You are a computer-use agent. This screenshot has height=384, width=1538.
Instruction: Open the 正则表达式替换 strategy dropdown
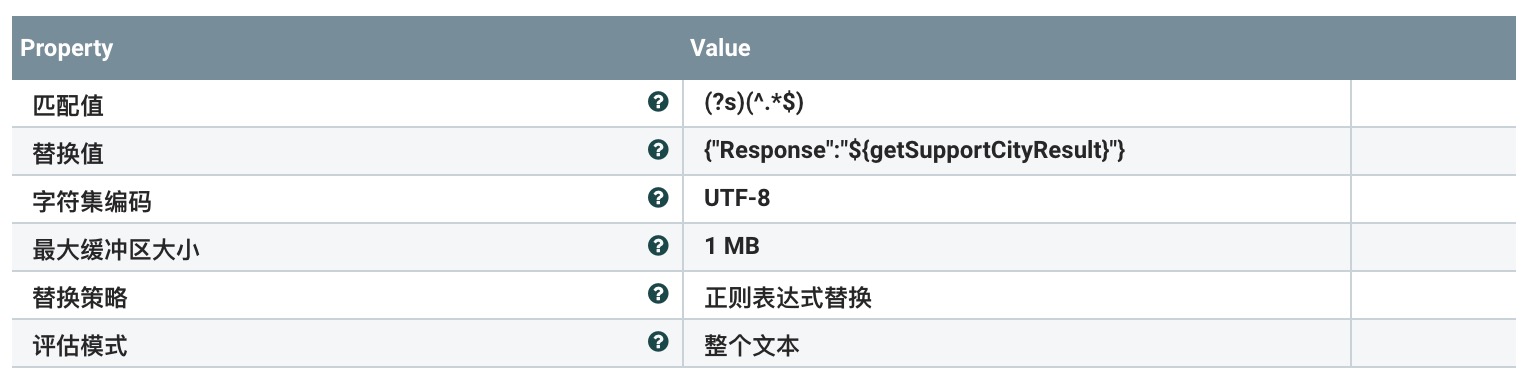pos(1016,295)
